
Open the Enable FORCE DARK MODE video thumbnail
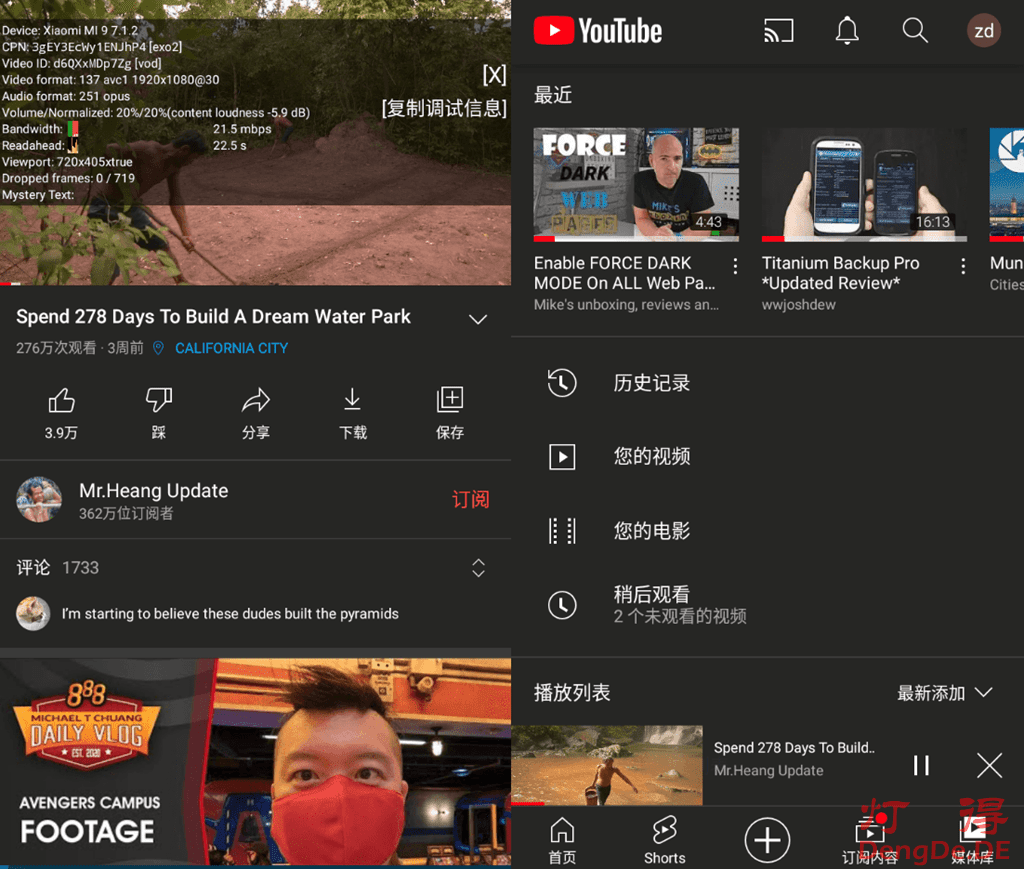[x=636, y=184]
